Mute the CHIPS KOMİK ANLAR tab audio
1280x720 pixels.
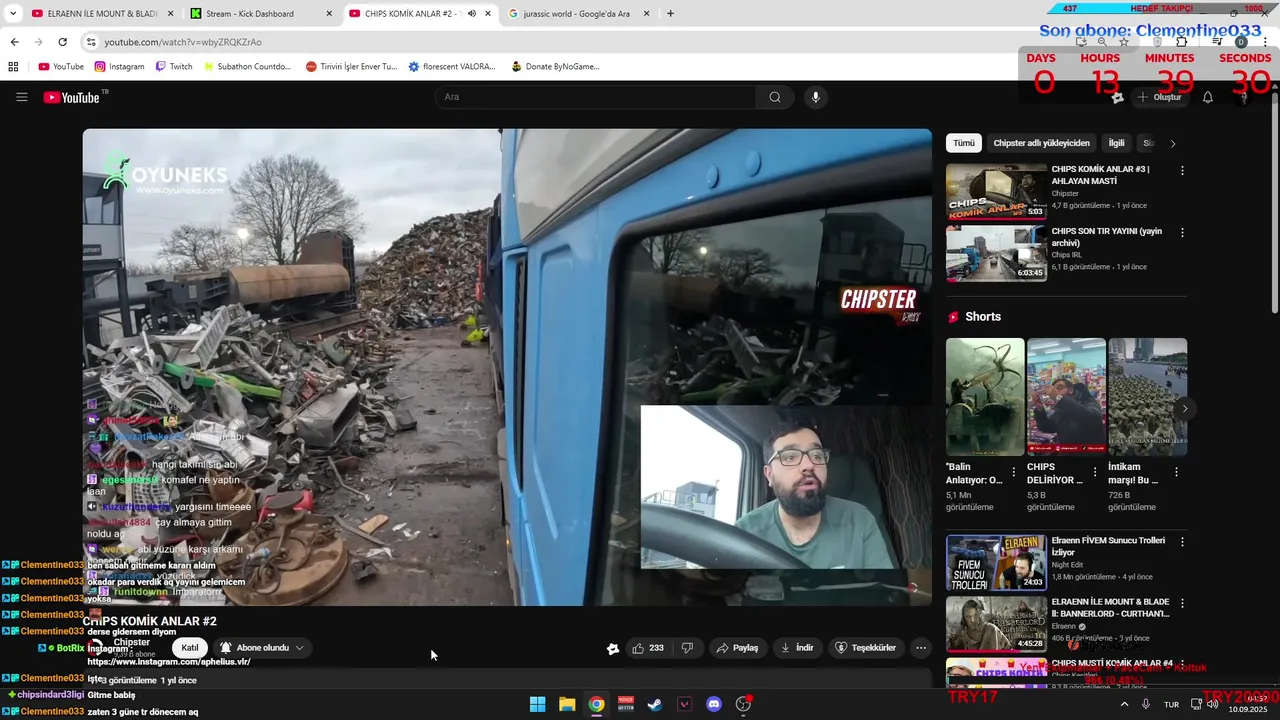click(x=472, y=14)
